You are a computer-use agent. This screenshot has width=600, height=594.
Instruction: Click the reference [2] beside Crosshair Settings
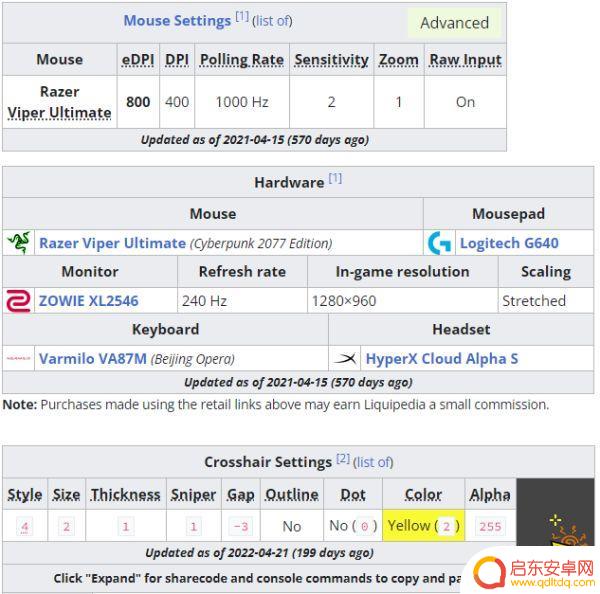pyautogui.click(x=343, y=458)
